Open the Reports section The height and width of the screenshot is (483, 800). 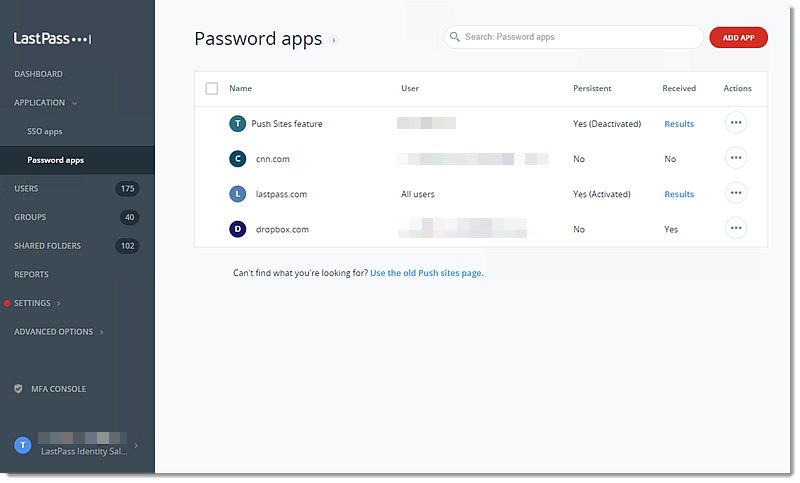pyautogui.click(x=31, y=274)
